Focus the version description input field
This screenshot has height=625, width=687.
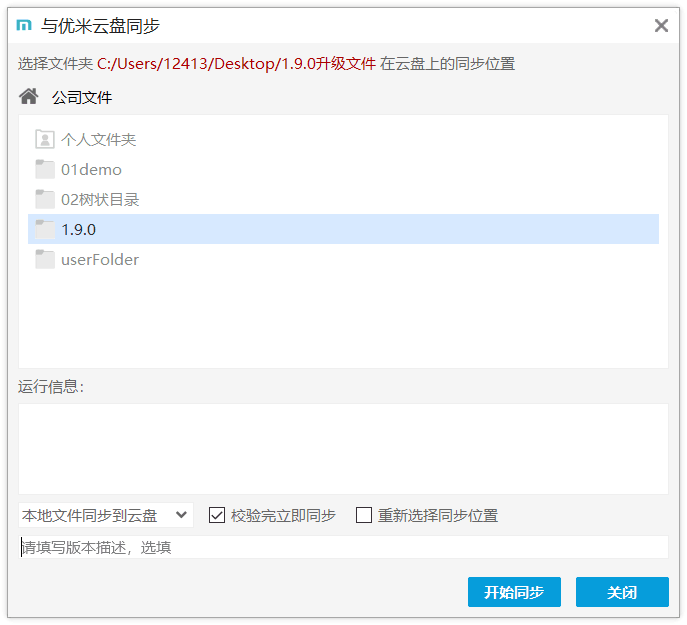(343, 547)
